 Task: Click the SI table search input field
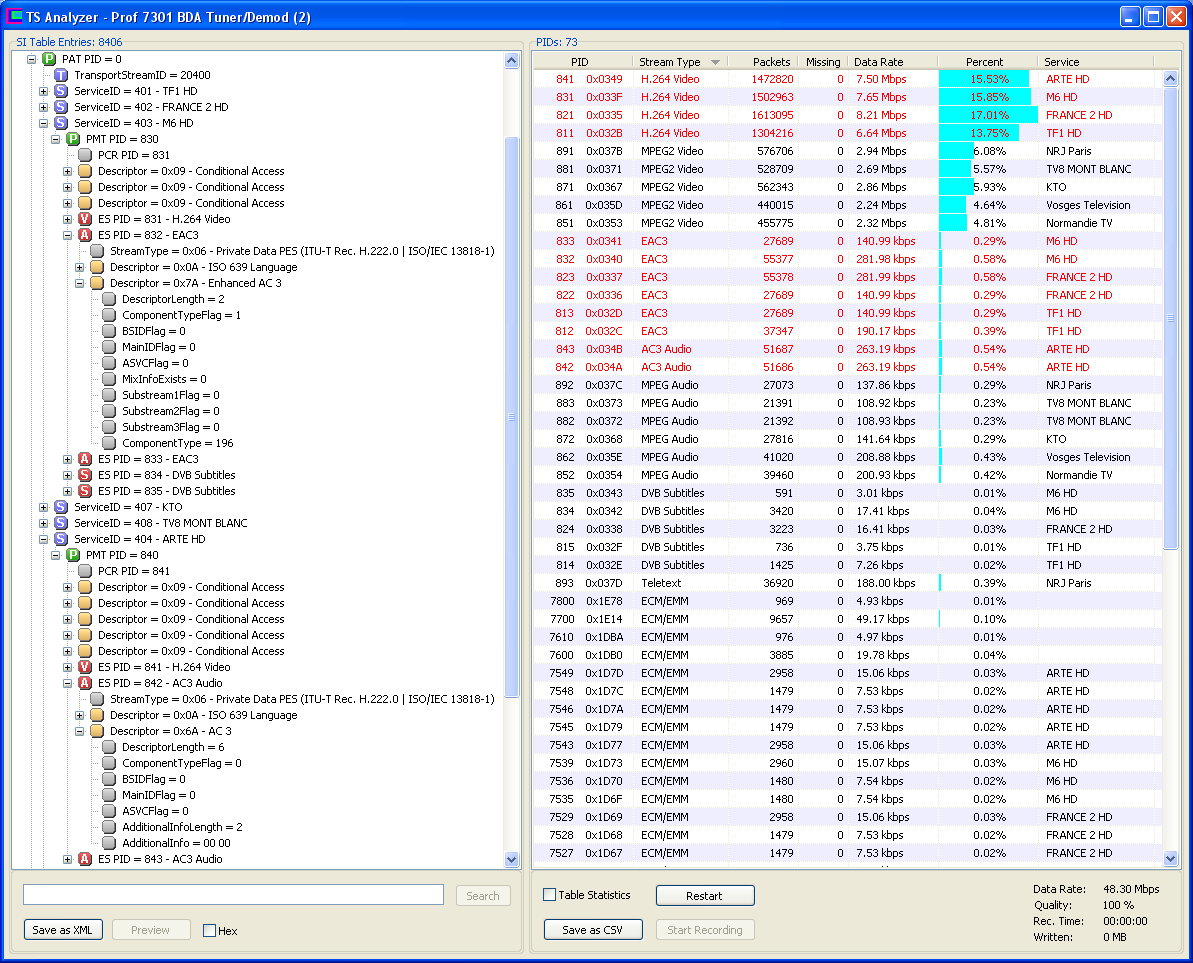(x=233, y=894)
